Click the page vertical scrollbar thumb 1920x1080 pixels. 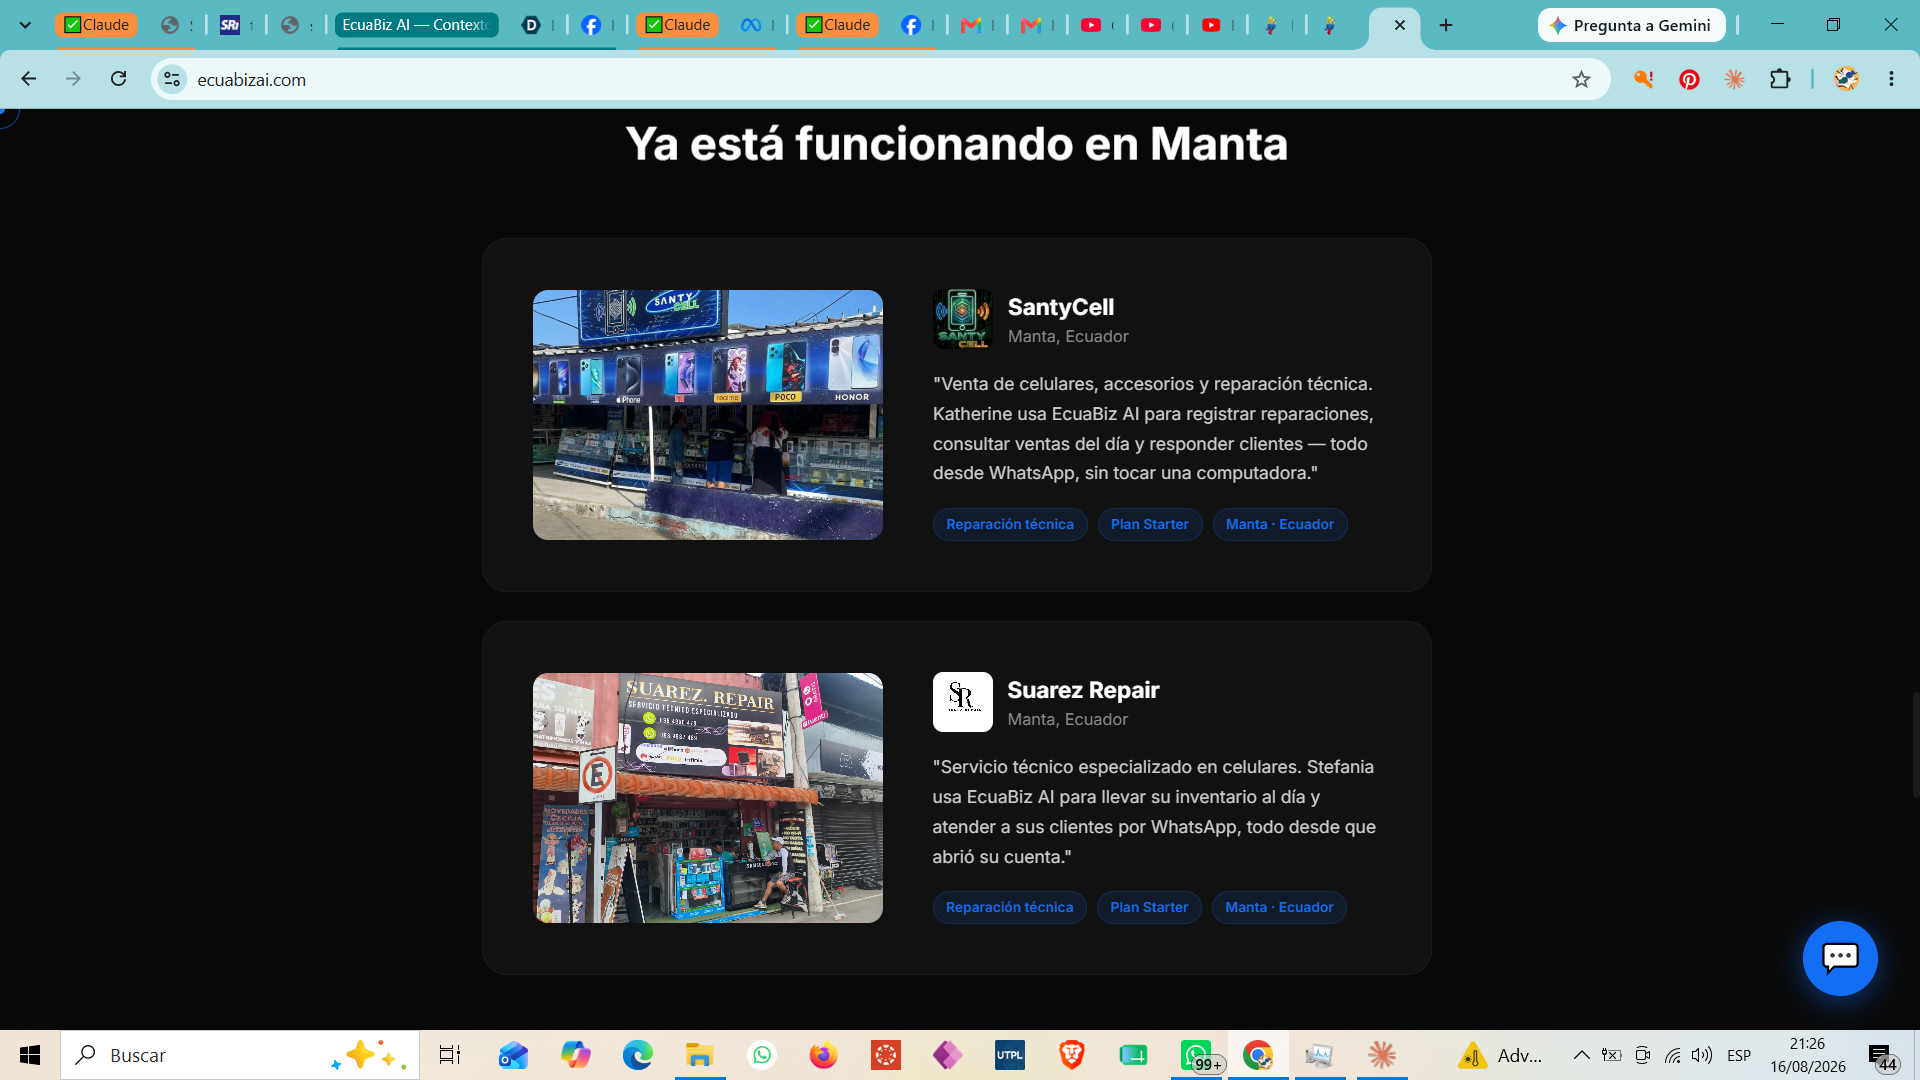(1915, 744)
